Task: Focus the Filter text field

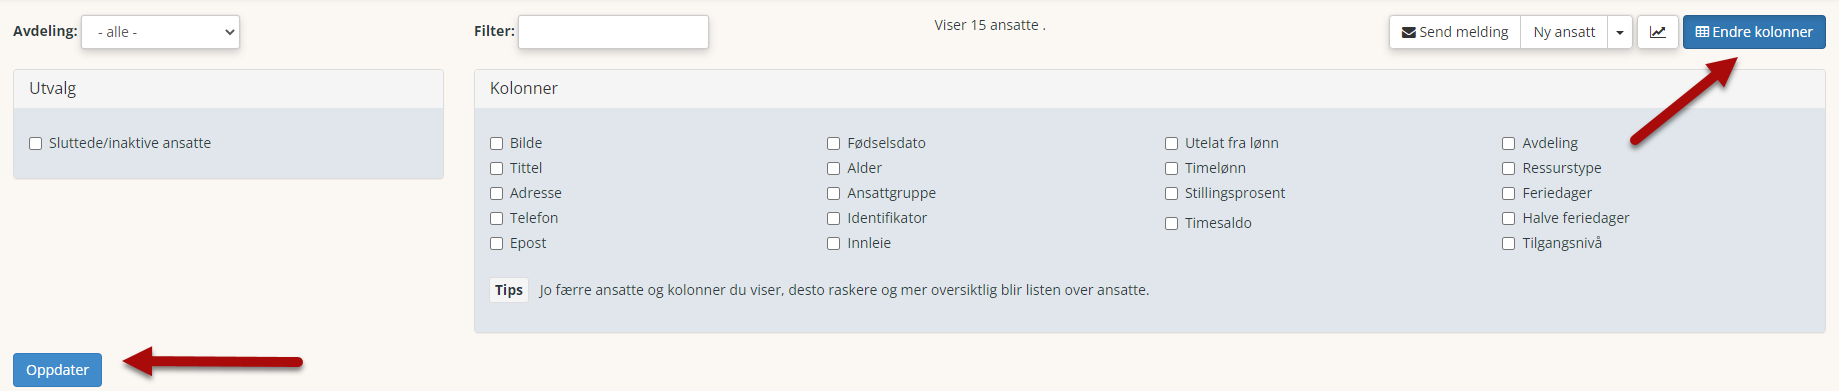Action: tap(613, 32)
